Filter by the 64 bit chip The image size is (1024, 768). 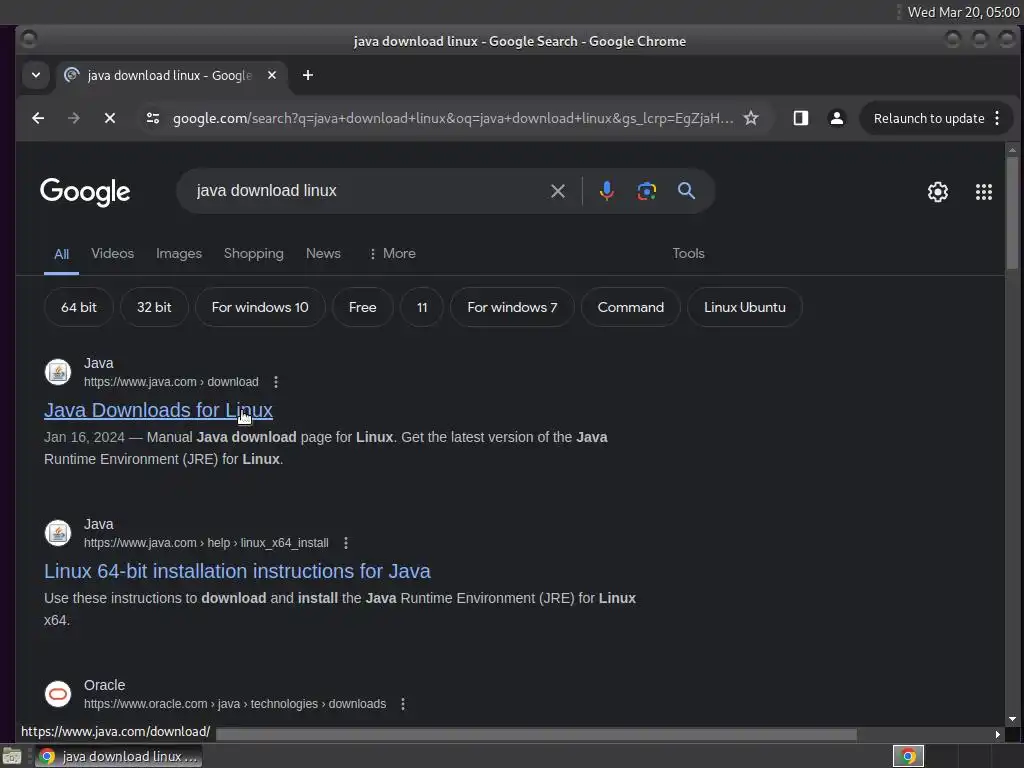(x=79, y=307)
